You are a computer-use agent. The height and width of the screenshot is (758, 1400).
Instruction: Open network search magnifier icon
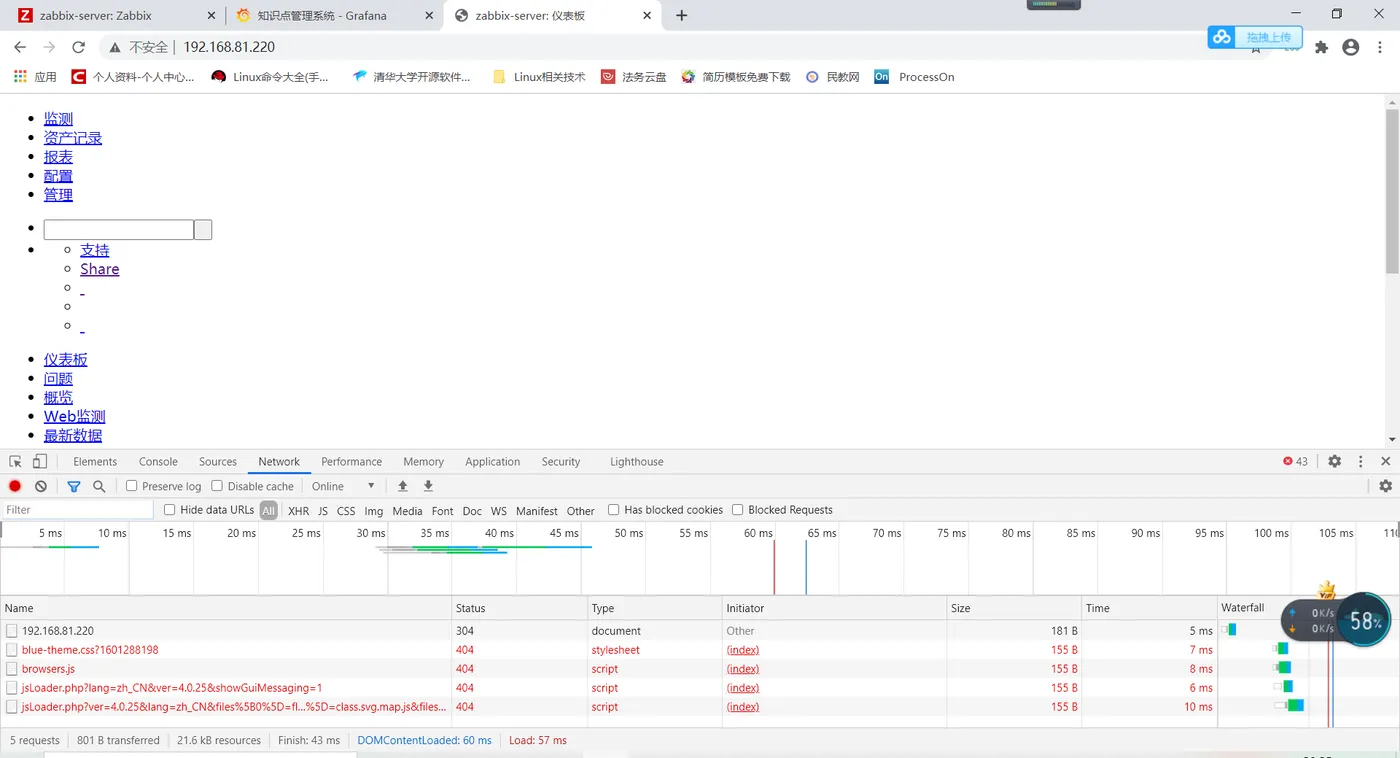pos(99,486)
